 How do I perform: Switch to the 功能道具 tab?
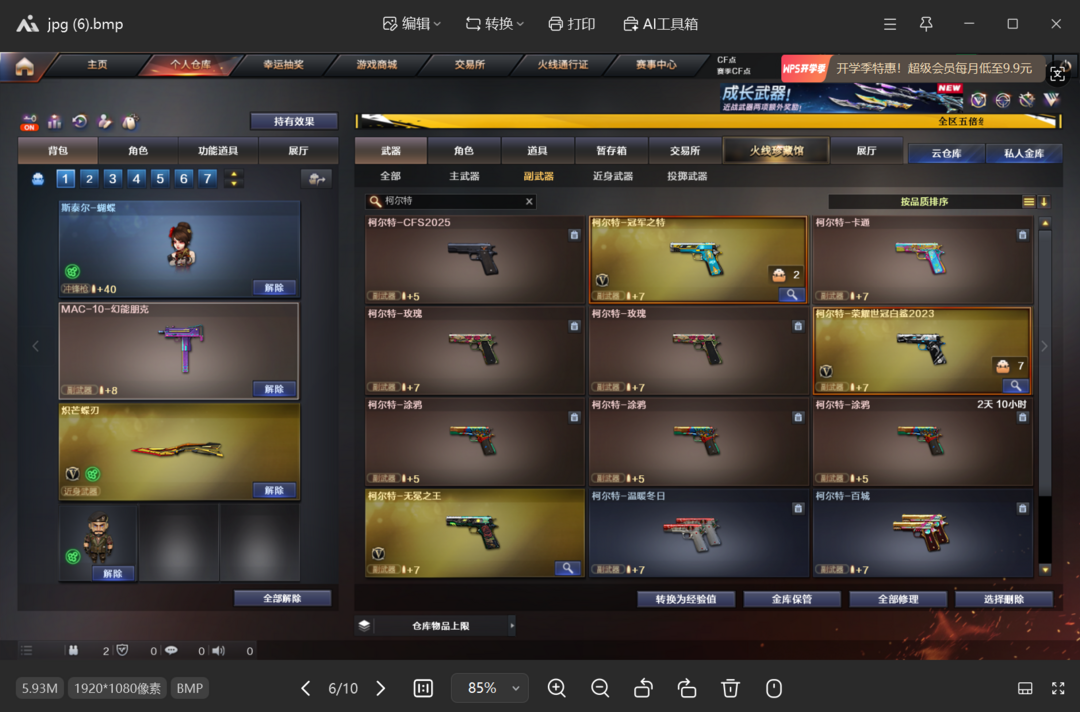point(218,150)
